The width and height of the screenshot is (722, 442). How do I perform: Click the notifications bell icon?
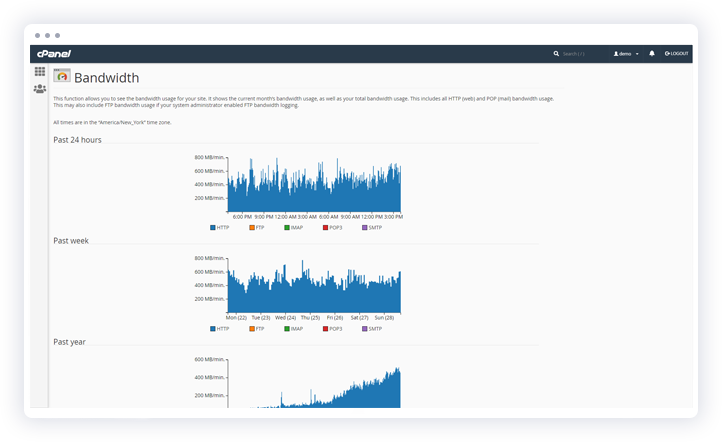[x=652, y=53]
